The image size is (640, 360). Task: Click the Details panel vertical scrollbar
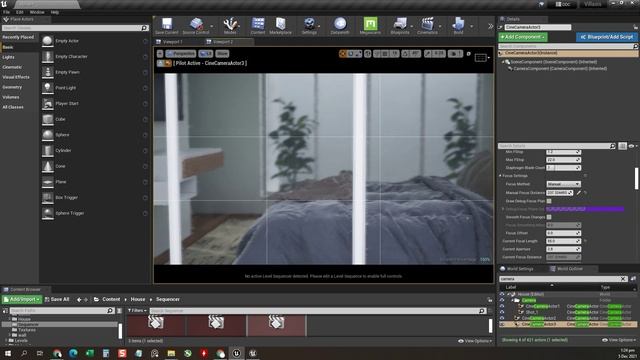tap(636, 178)
